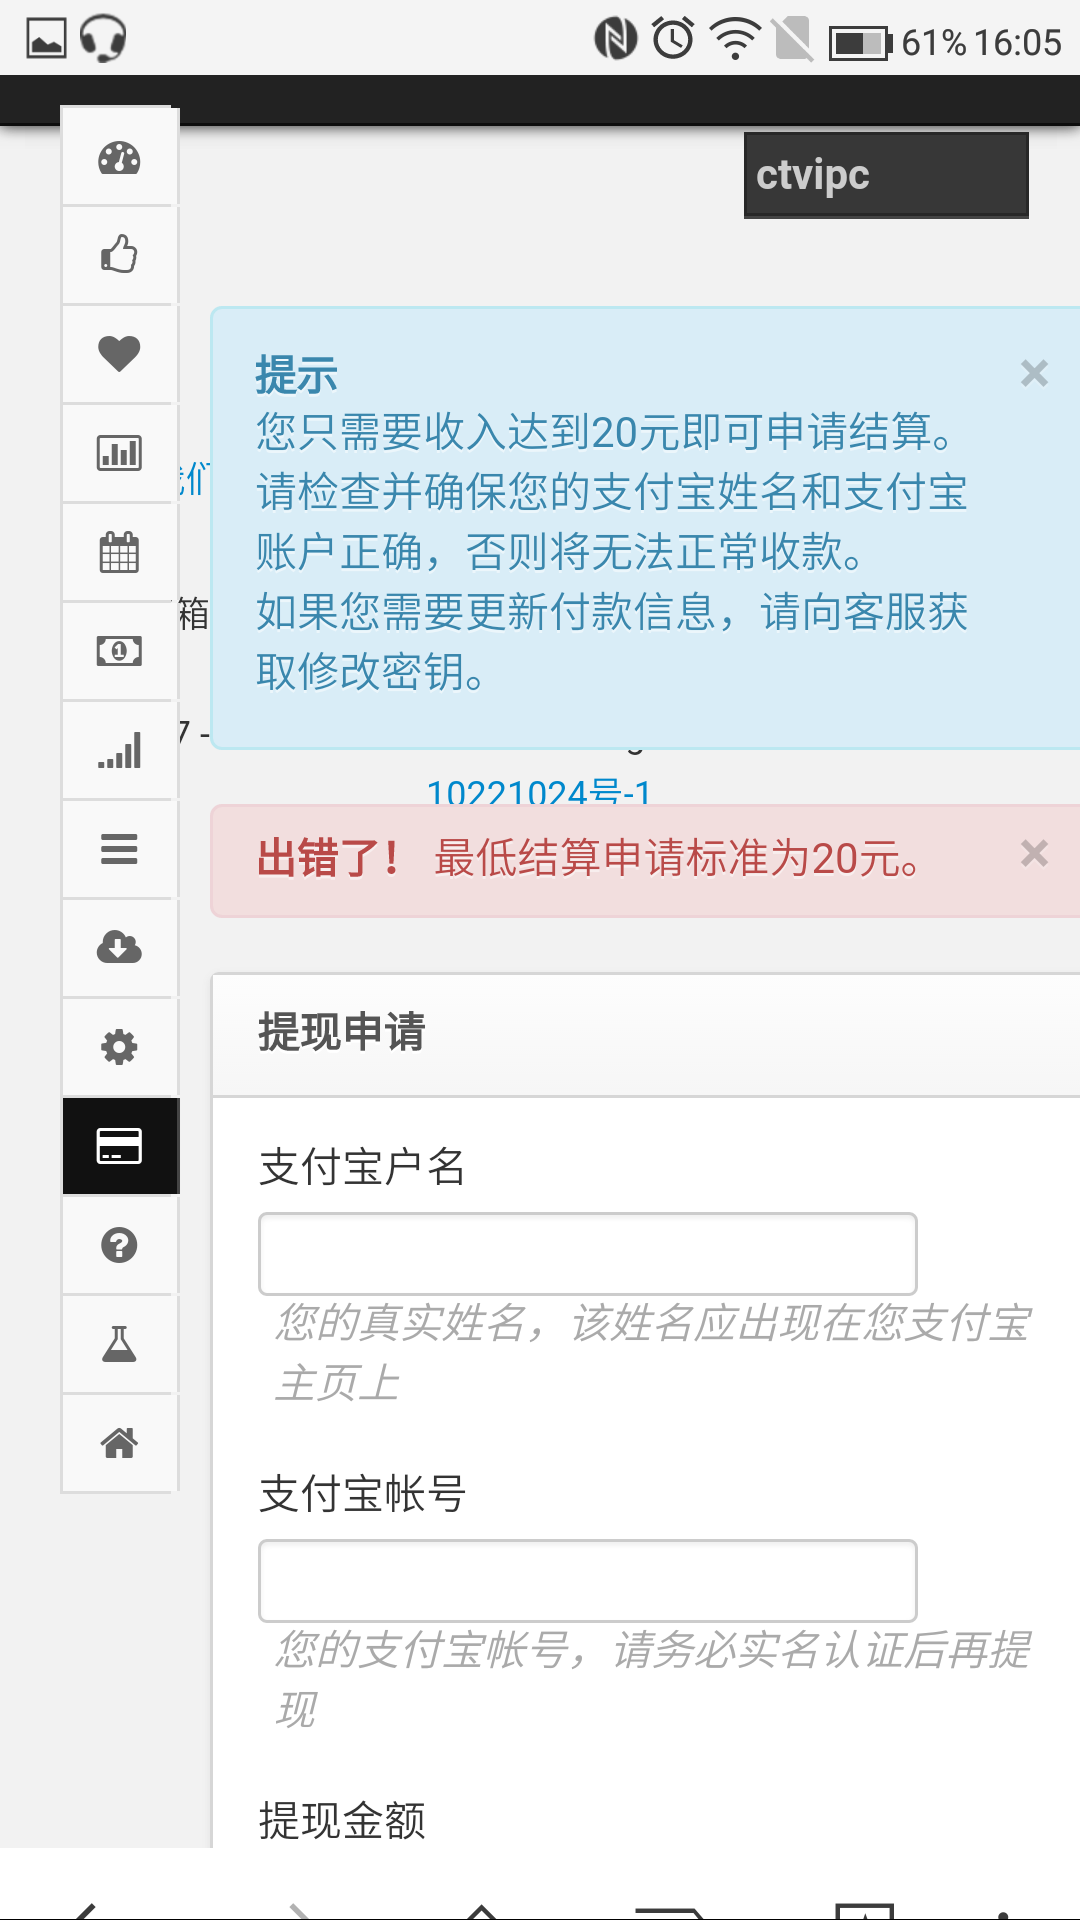Open the bar chart statistics icon
The width and height of the screenshot is (1080, 1920).
click(x=119, y=453)
